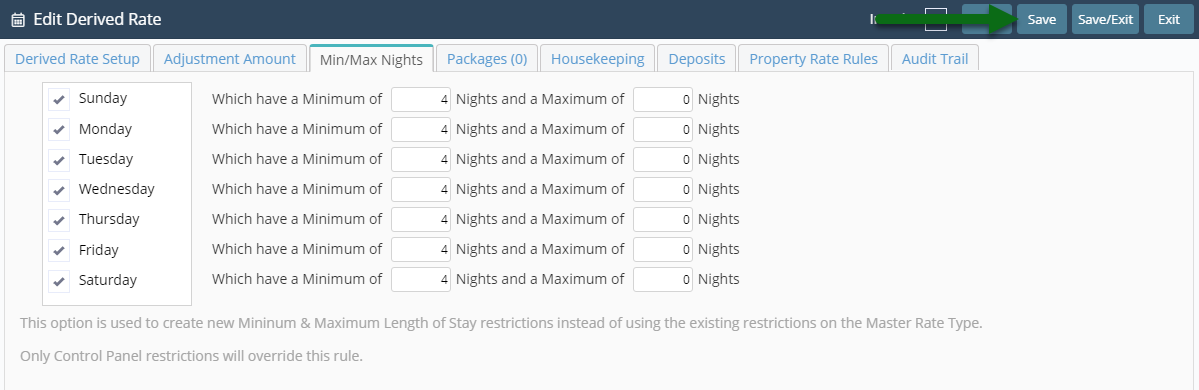Image resolution: width=1199 pixels, height=390 pixels.
Task: Click the calendar icon beside Edit Derived Rate
Action: pyautogui.click(x=18, y=20)
